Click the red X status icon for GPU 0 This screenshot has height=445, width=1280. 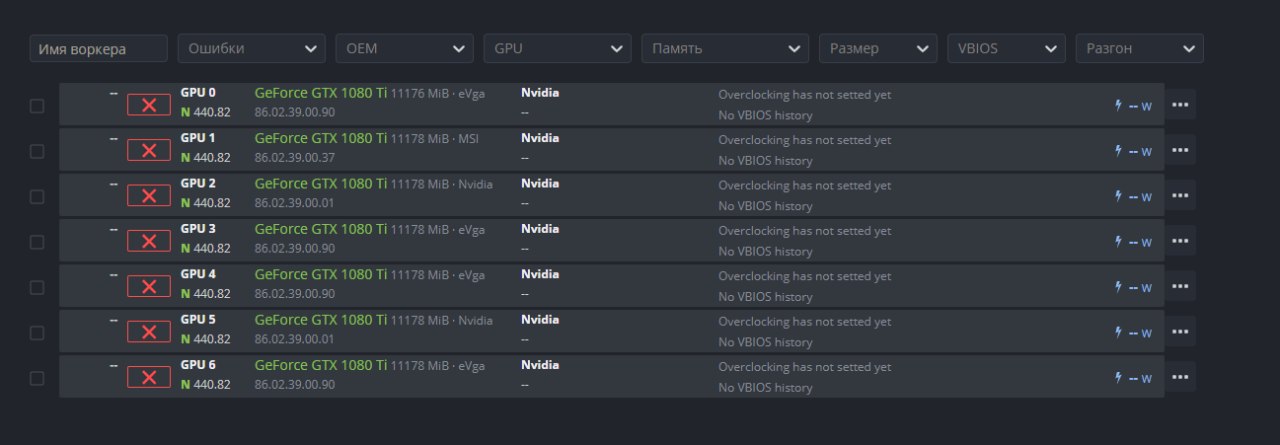[149, 105]
